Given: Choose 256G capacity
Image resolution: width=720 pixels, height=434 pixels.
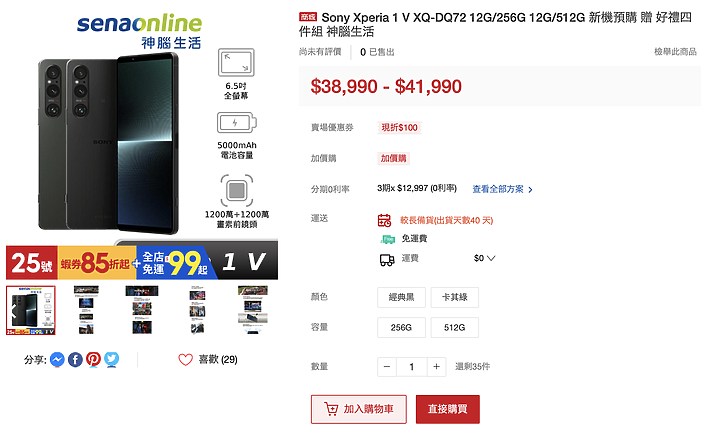Looking at the screenshot, I should point(401,327).
